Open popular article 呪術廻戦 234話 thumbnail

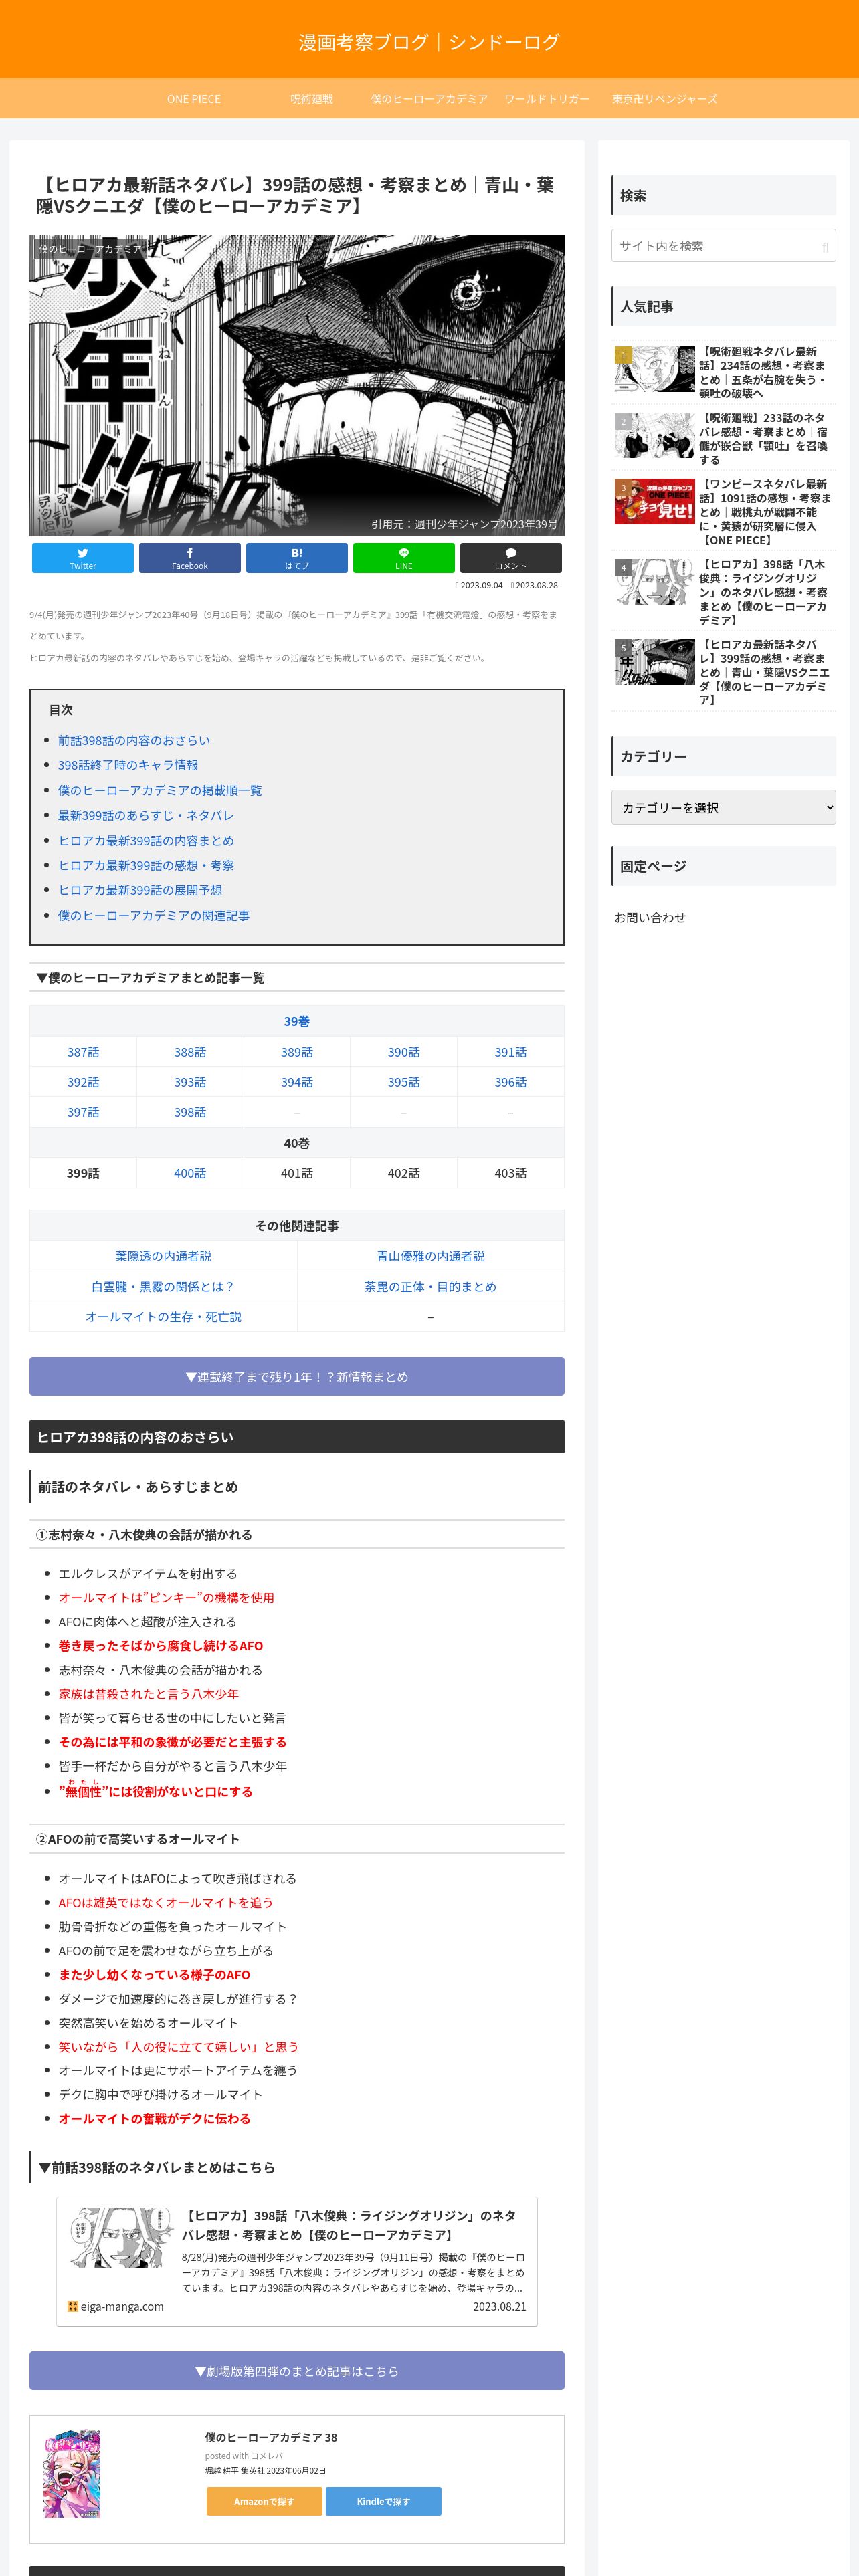point(655,369)
